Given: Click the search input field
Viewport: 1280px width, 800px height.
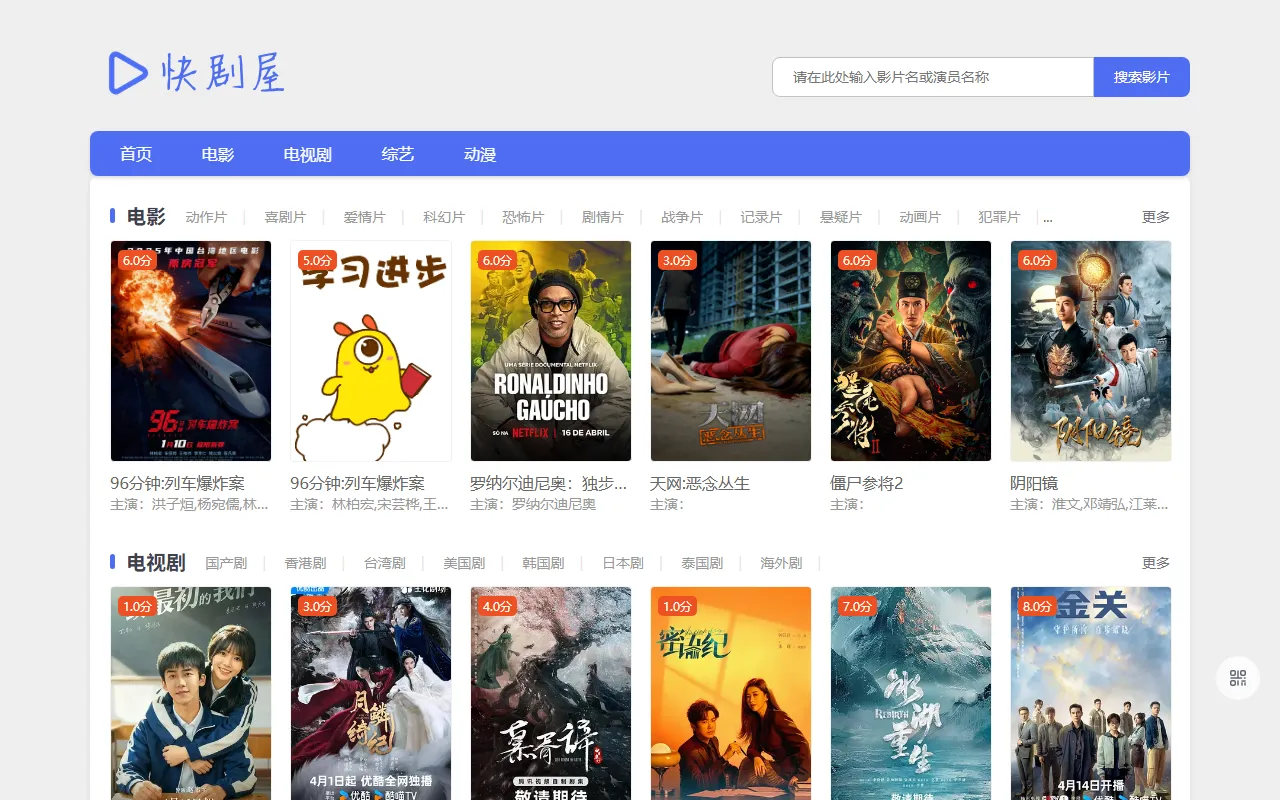Looking at the screenshot, I should (932, 77).
